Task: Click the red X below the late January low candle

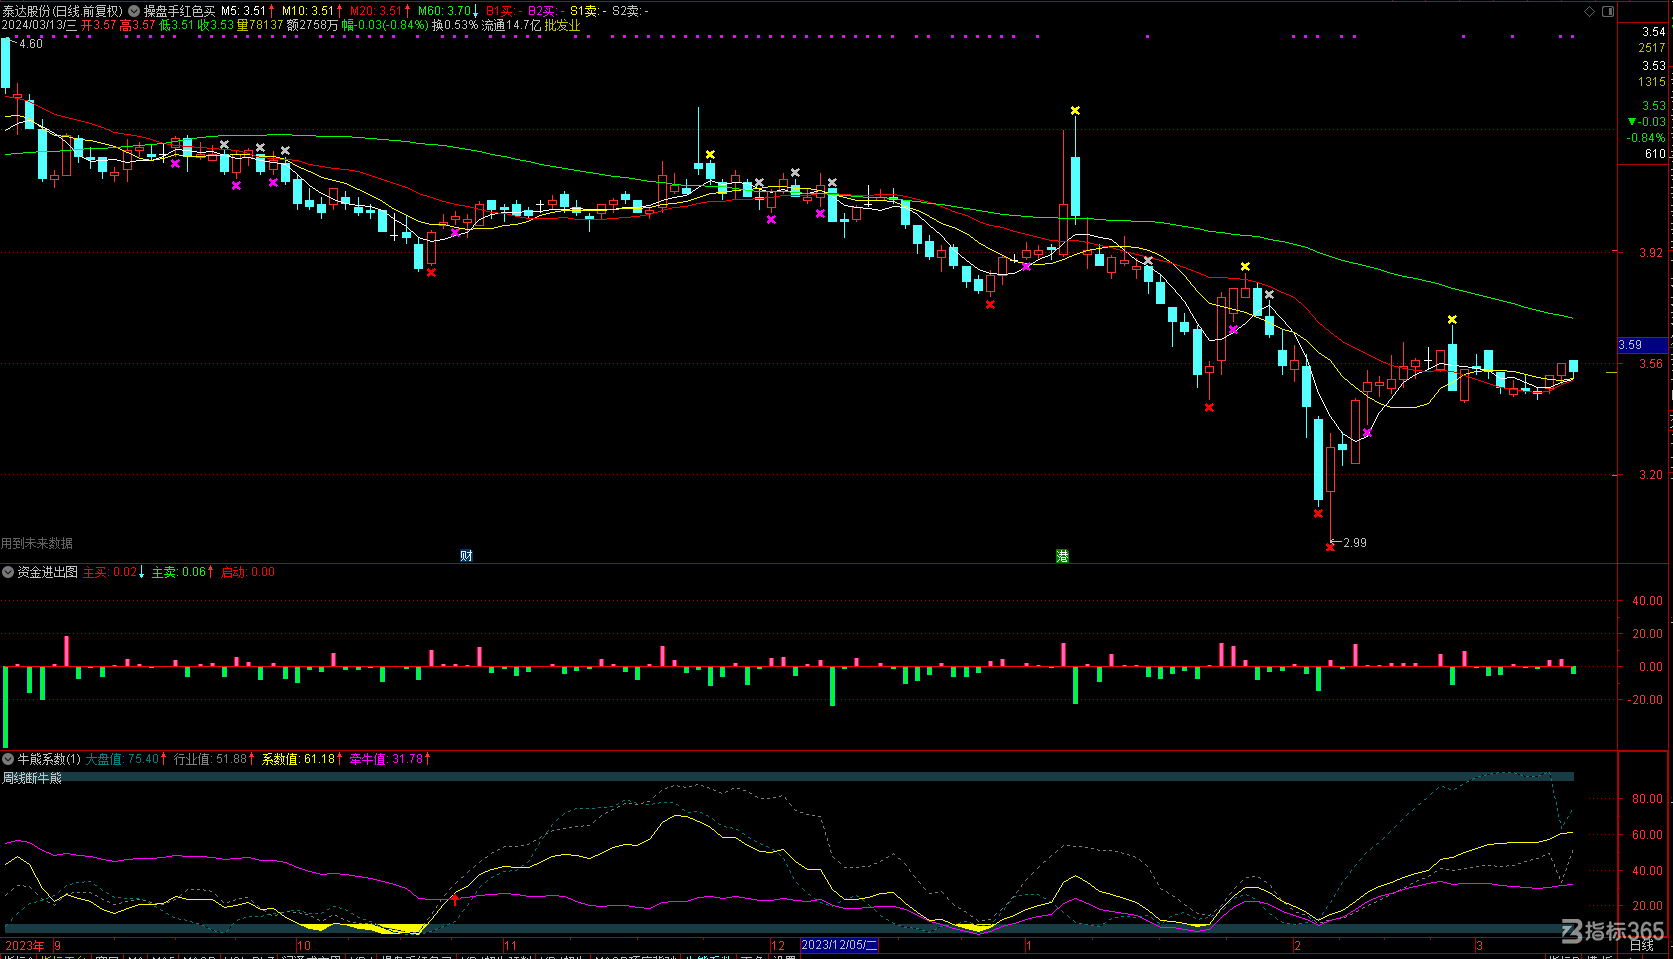Action: 1209,407
